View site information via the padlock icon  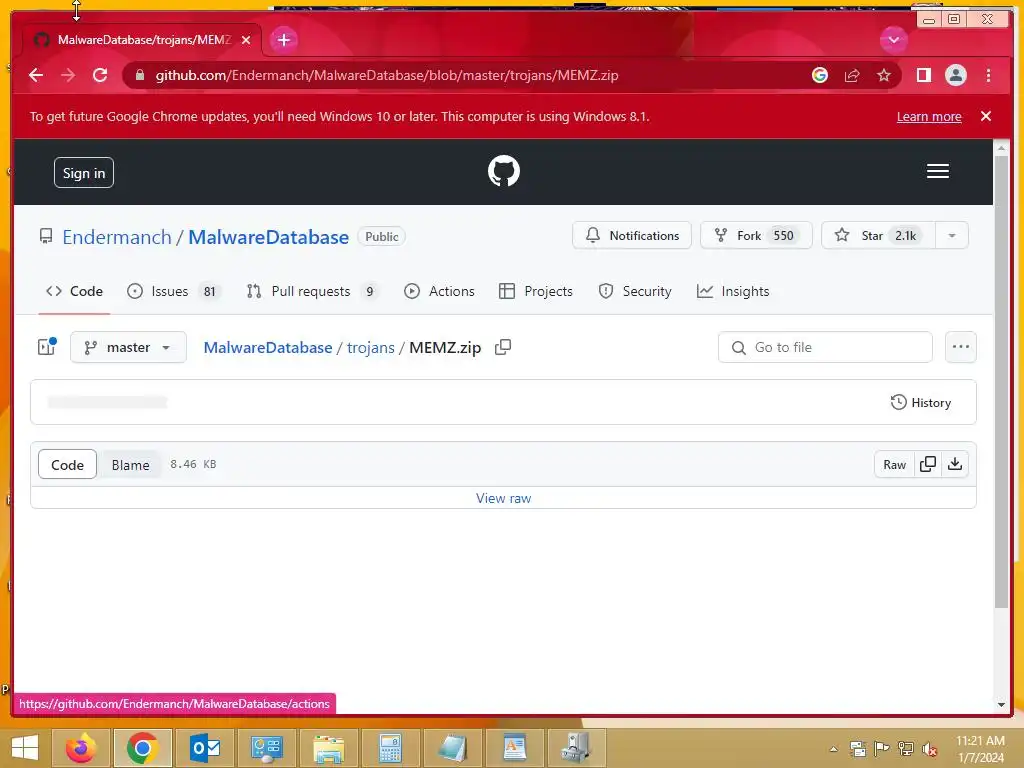pyautogui.click(x=140, y=75)
